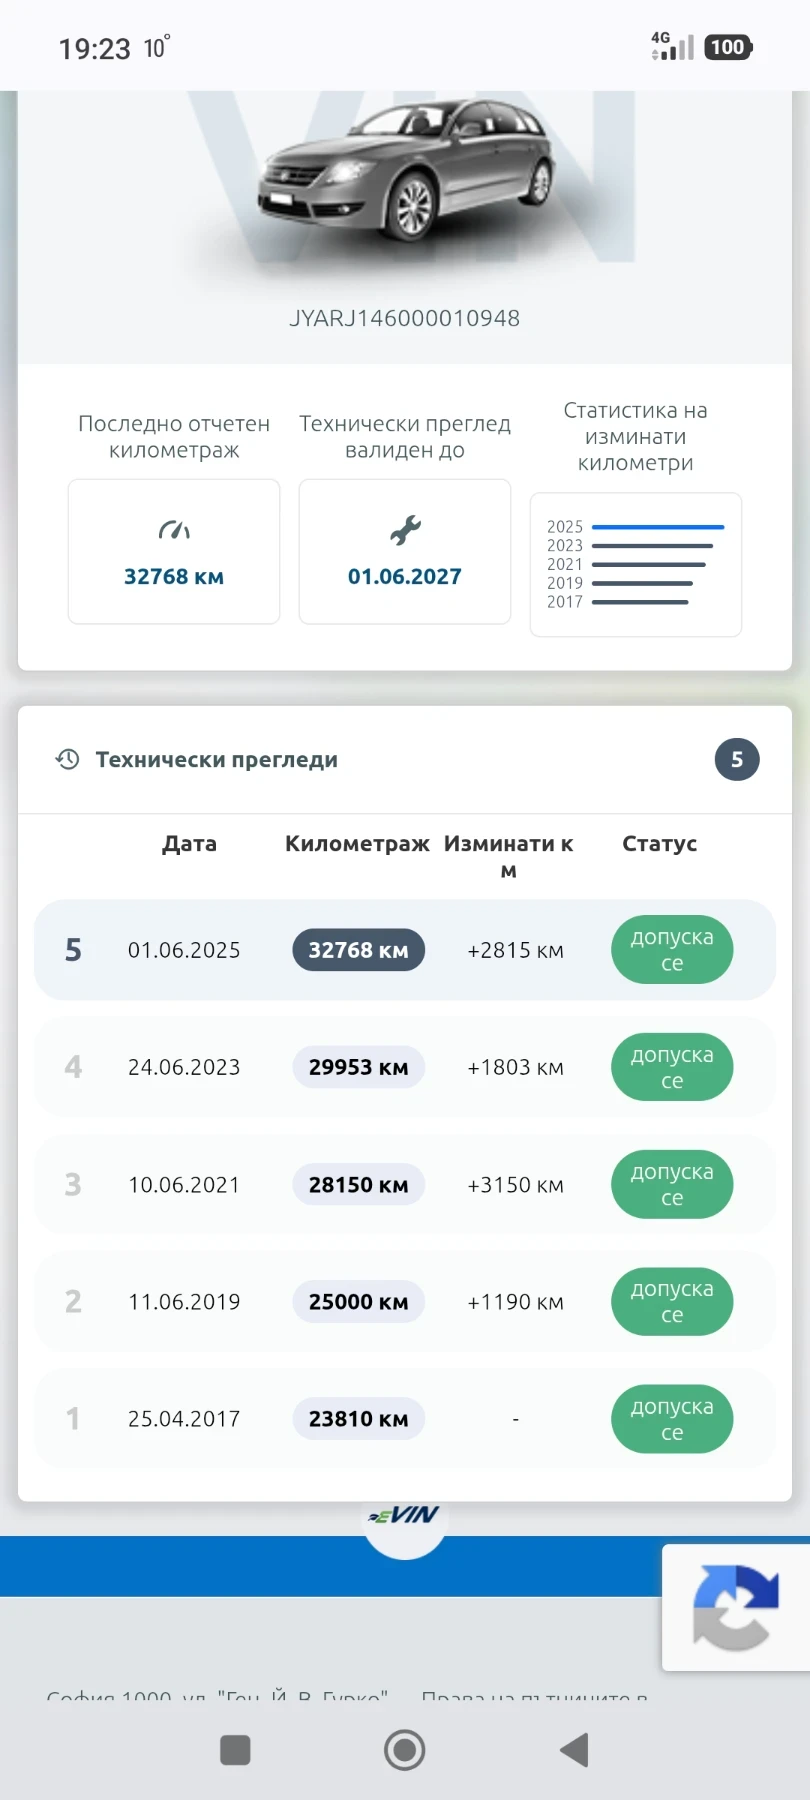
Task: Tap the 28150 км mileage badge
Action: coord(358,1184)
